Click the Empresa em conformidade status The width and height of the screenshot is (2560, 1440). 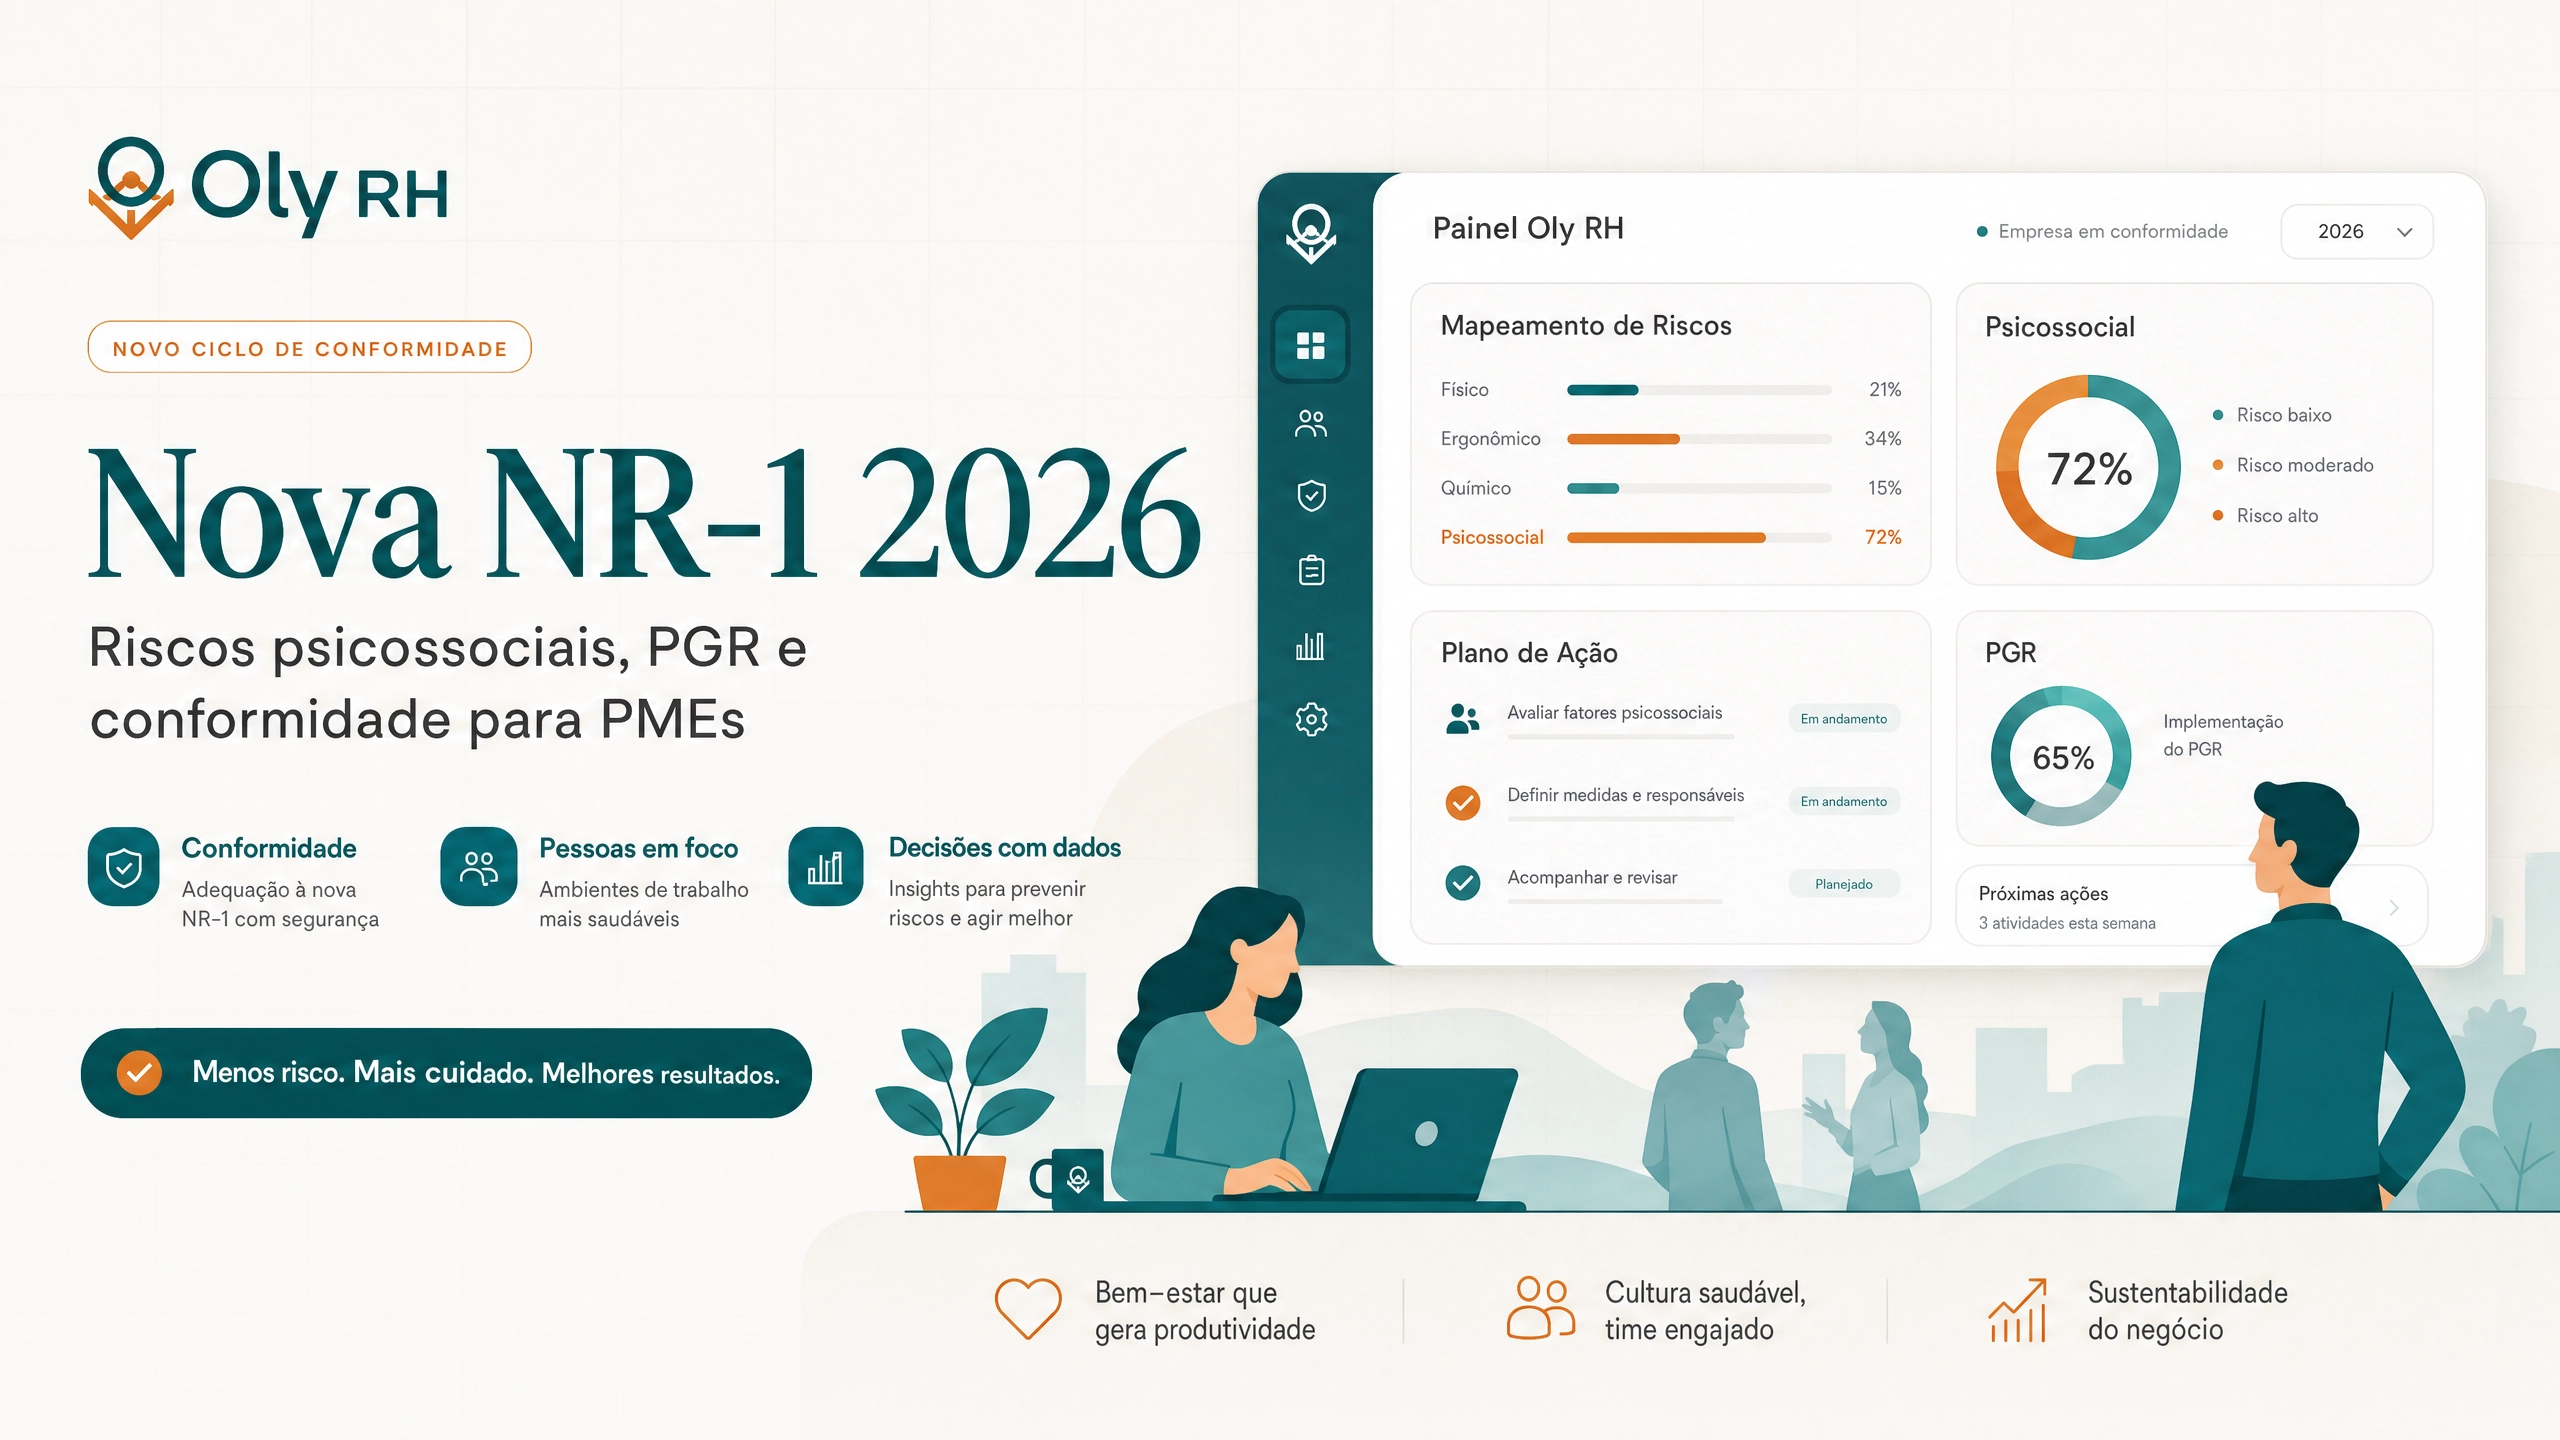[x=2102, y=232]
